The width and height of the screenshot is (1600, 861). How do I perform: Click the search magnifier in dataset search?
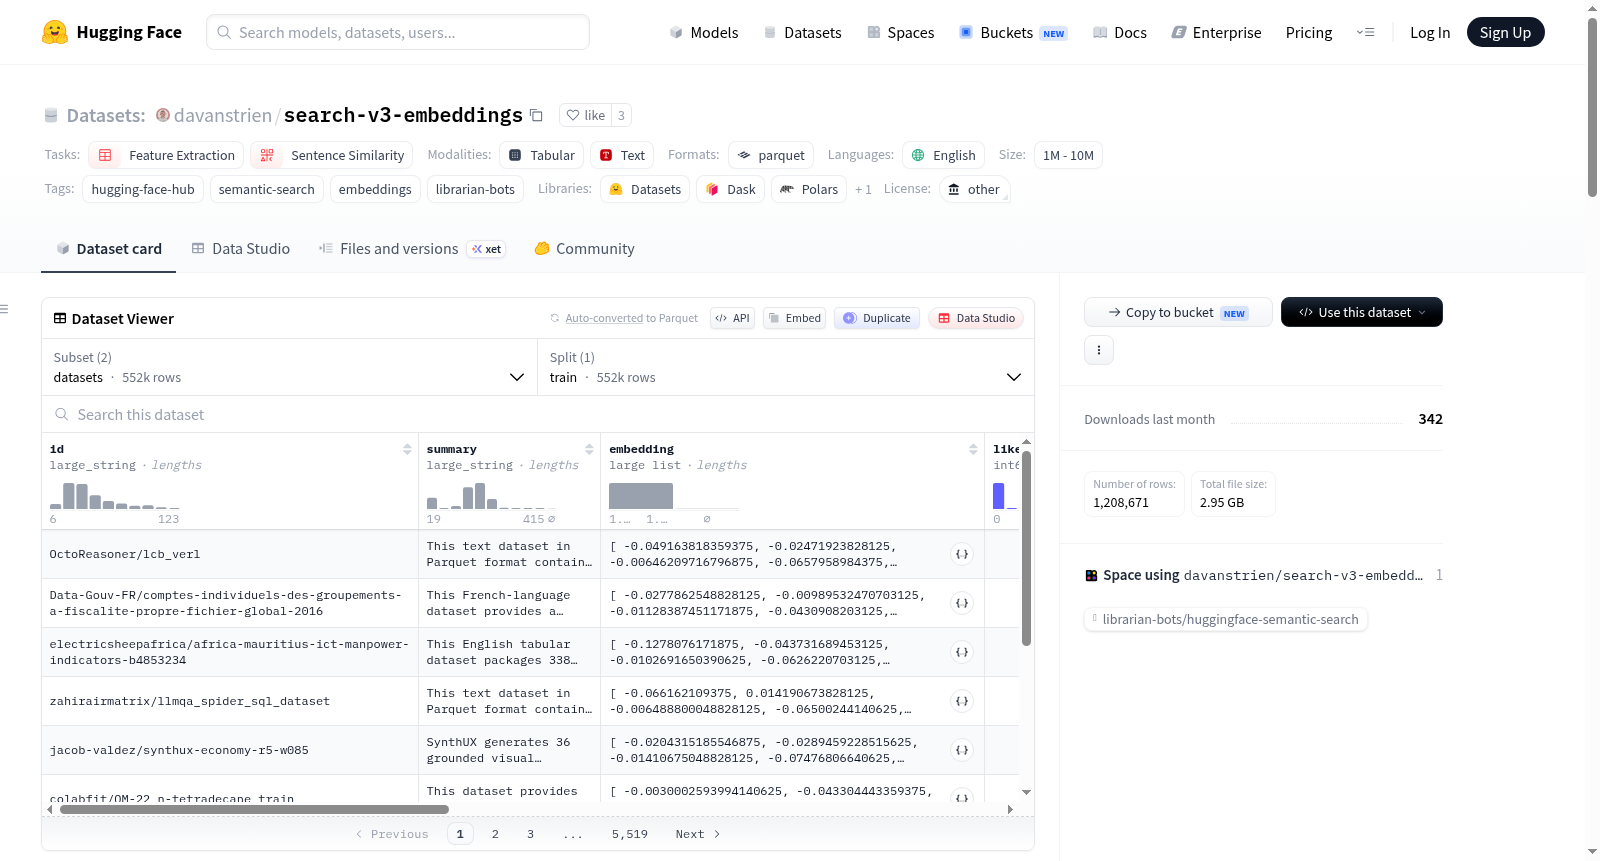click(x=62, y=414)
